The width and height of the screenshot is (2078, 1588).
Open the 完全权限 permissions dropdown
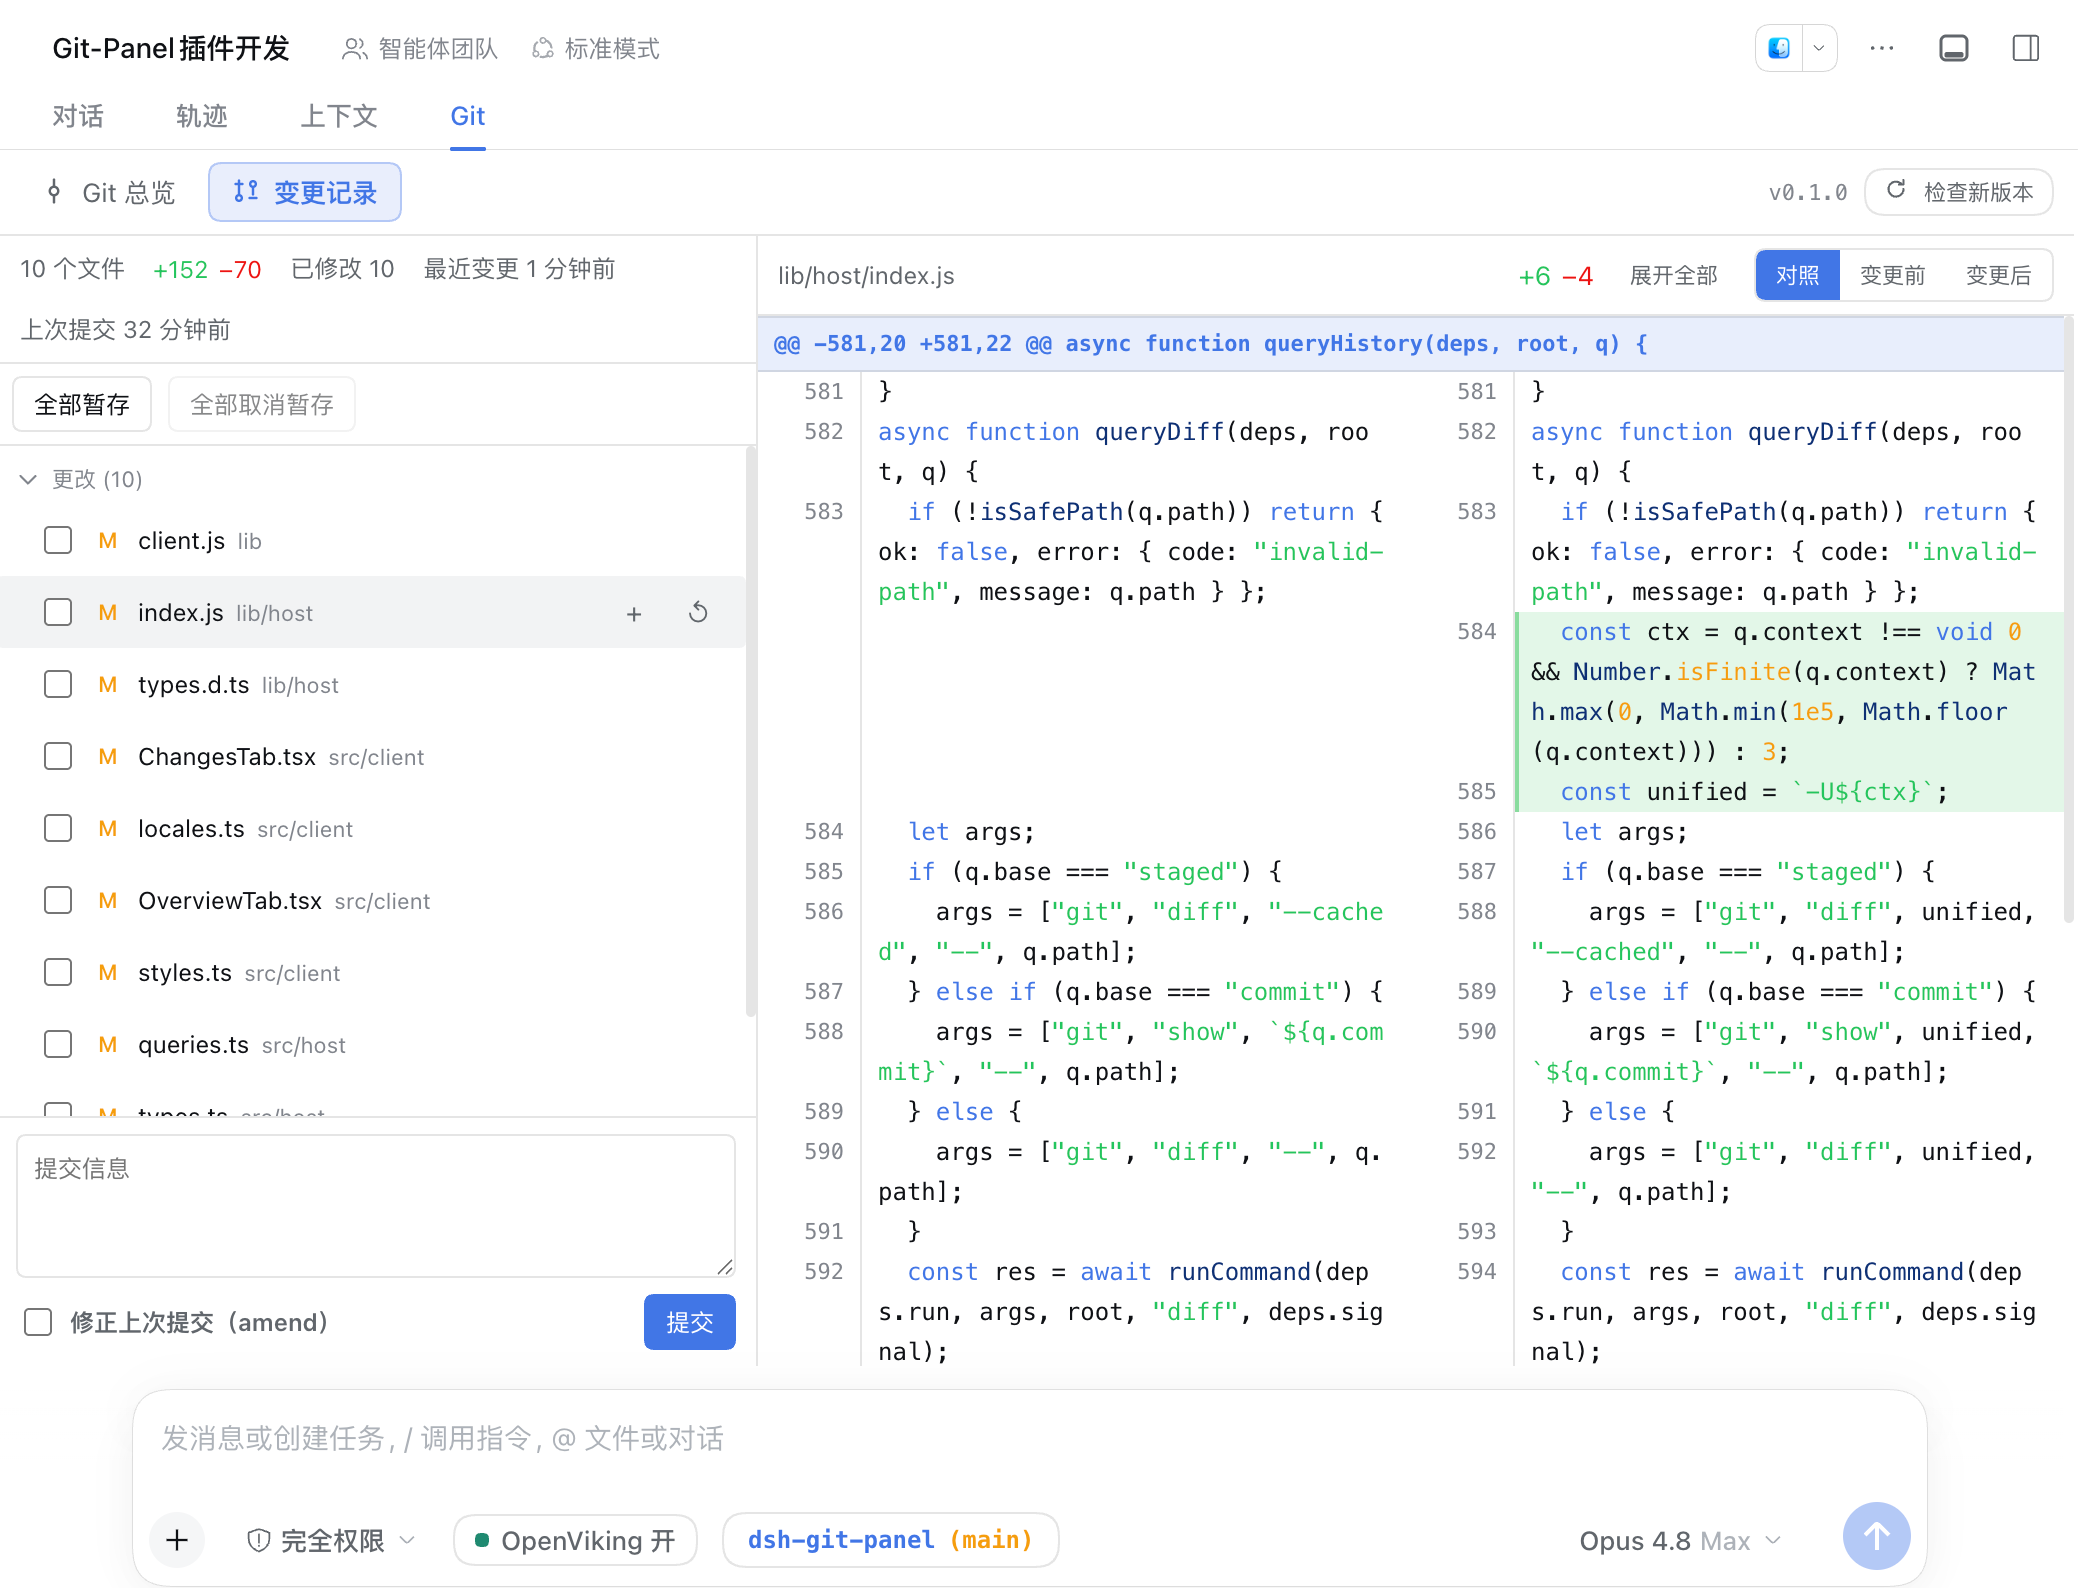(331, 1540)
